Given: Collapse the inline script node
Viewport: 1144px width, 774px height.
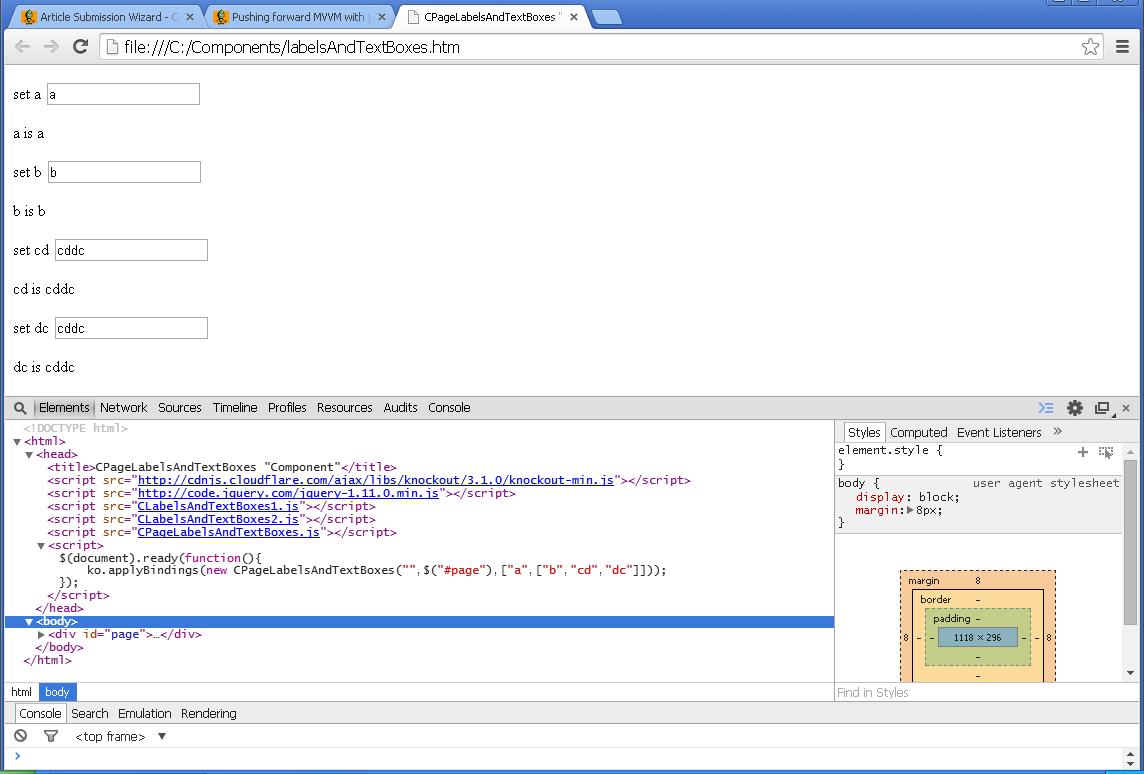Looking at the screenshot, I should pyautogui.click(x=41, y=546).
